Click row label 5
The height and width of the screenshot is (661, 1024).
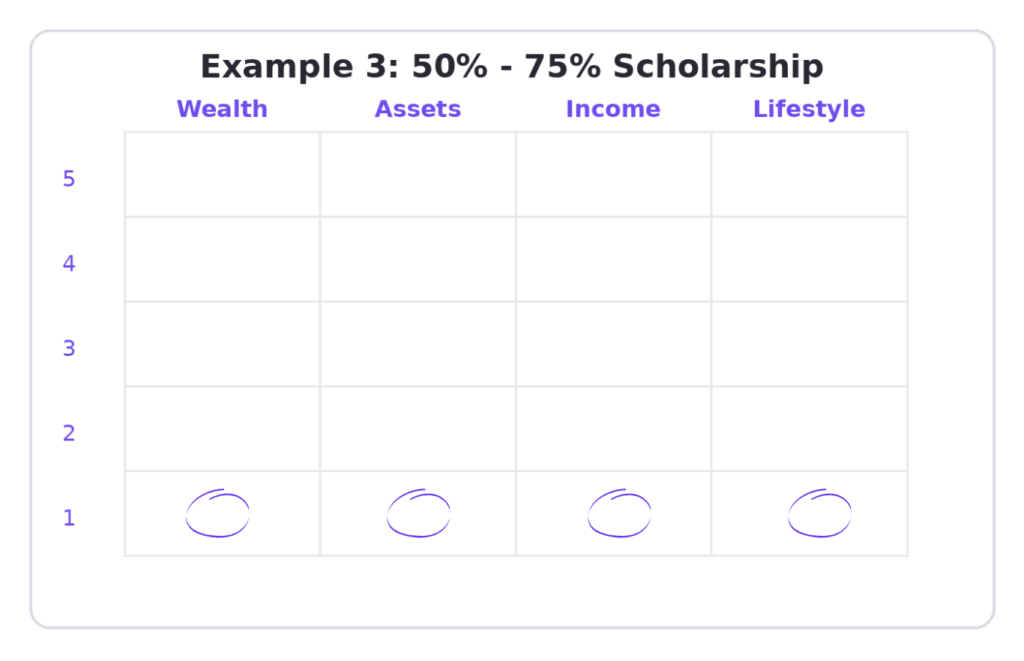[69, 179]
